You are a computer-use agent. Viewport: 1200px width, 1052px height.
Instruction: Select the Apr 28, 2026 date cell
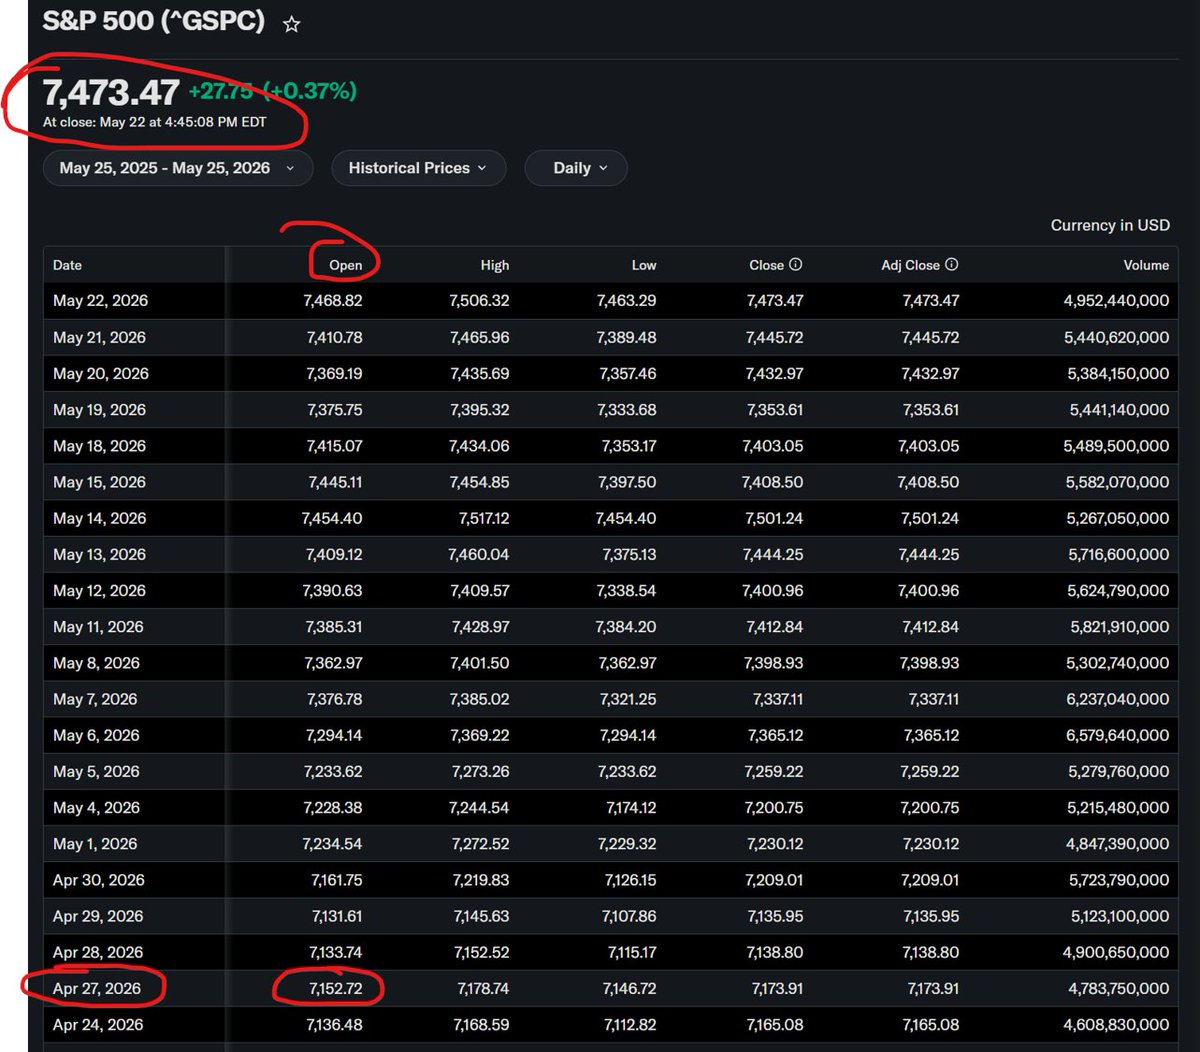click(98, 952)
